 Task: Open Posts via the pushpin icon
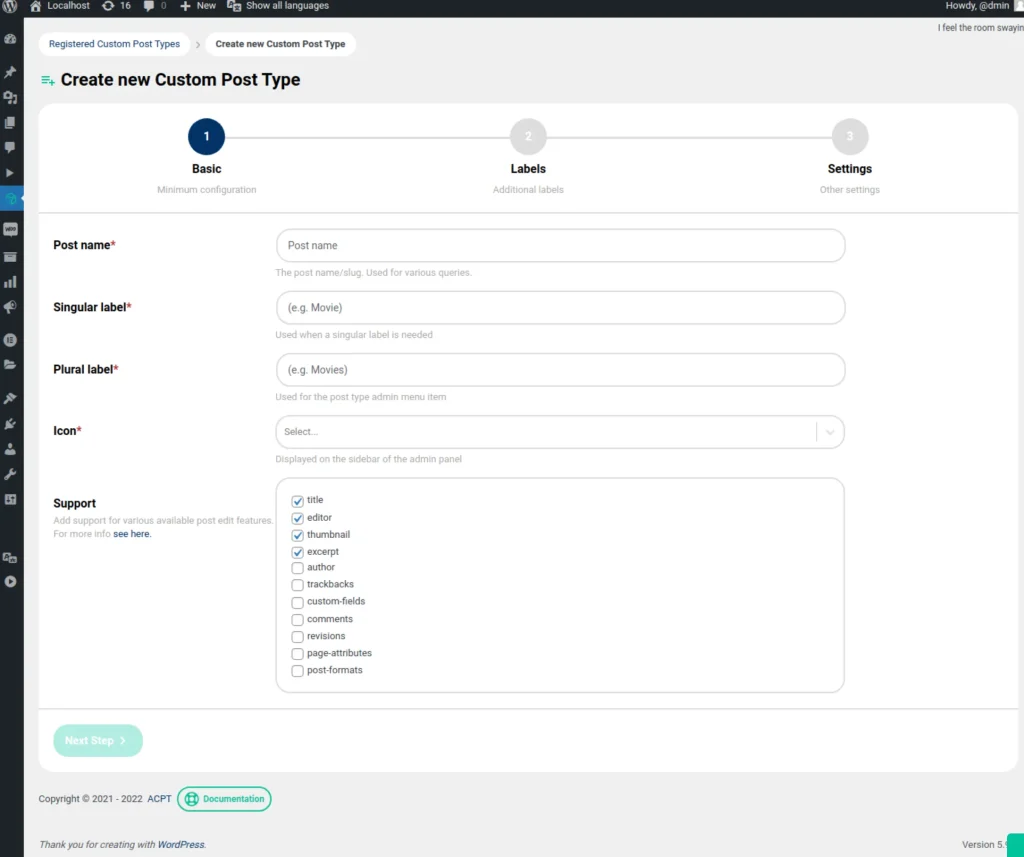coord(10,72)
